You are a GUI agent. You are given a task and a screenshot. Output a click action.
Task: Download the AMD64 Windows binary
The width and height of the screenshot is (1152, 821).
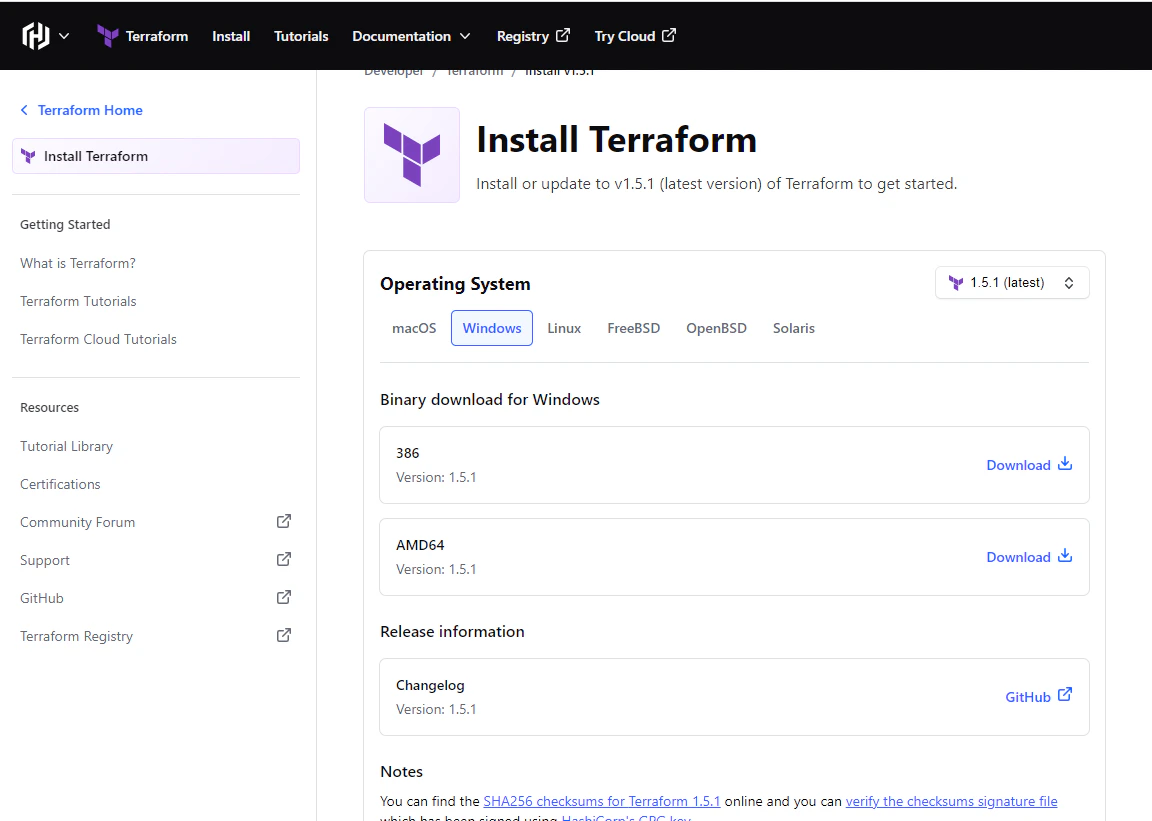1029,557
